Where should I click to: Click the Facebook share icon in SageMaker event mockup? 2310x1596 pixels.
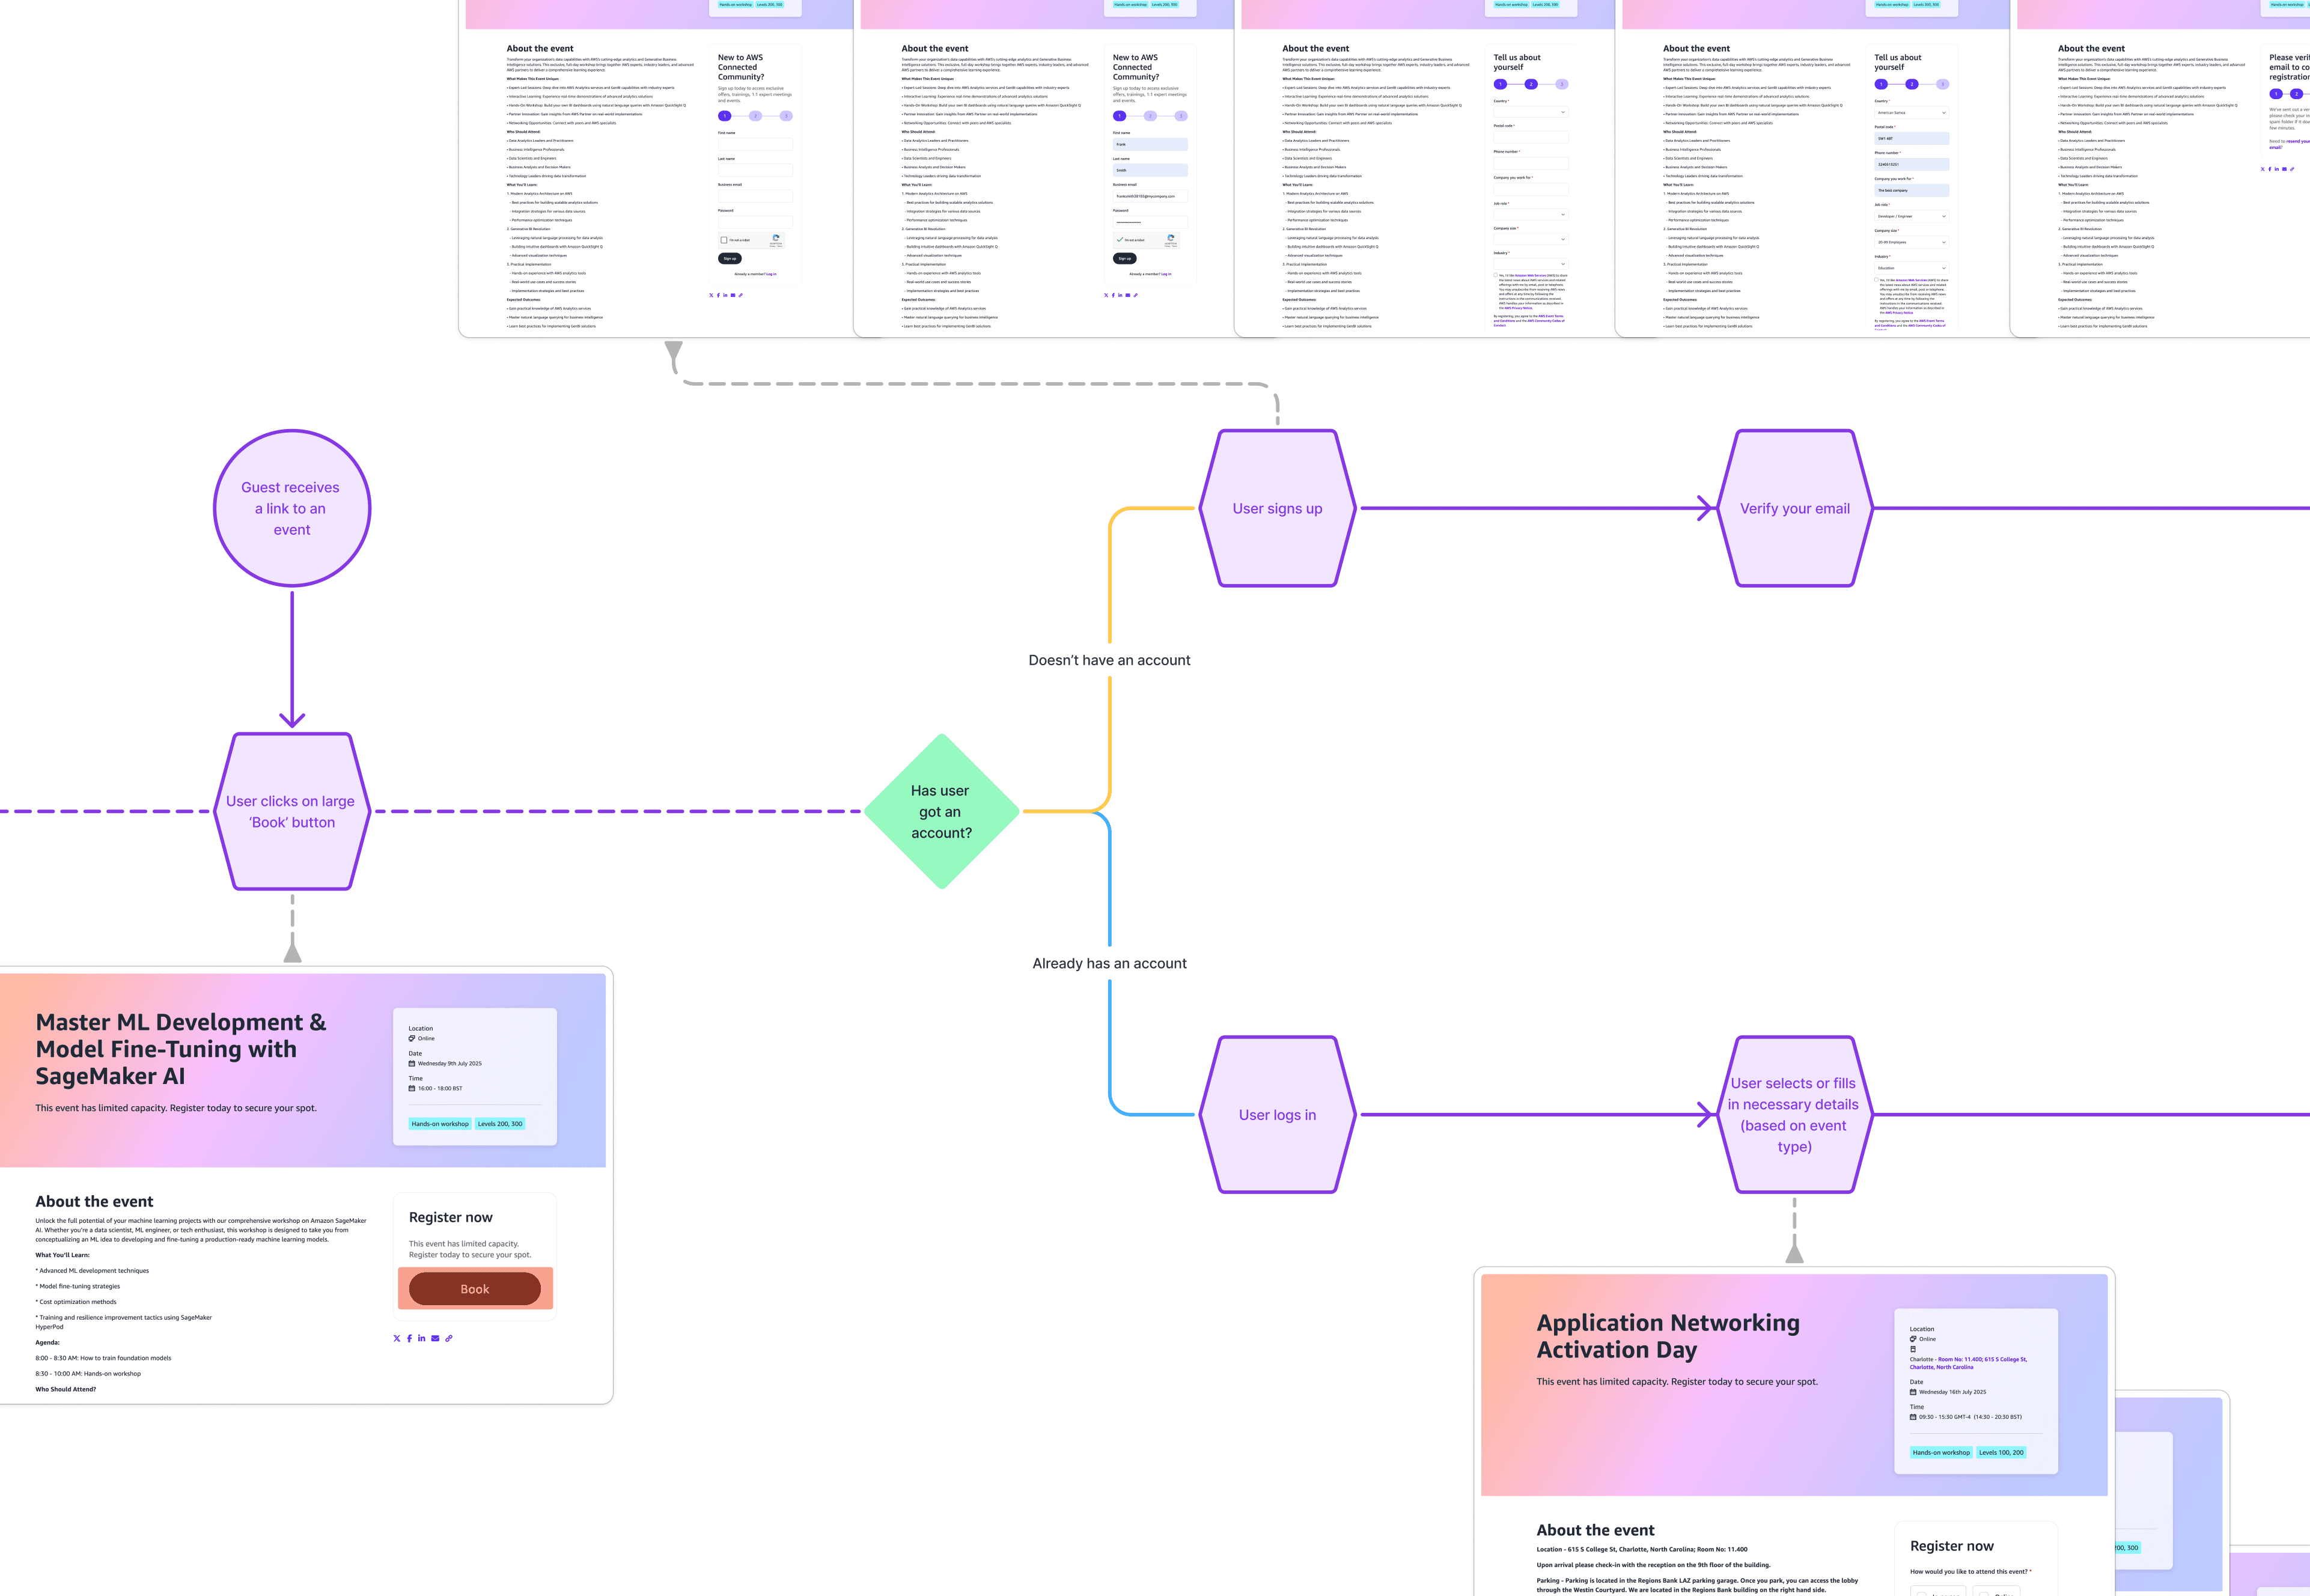(409, 1338)
